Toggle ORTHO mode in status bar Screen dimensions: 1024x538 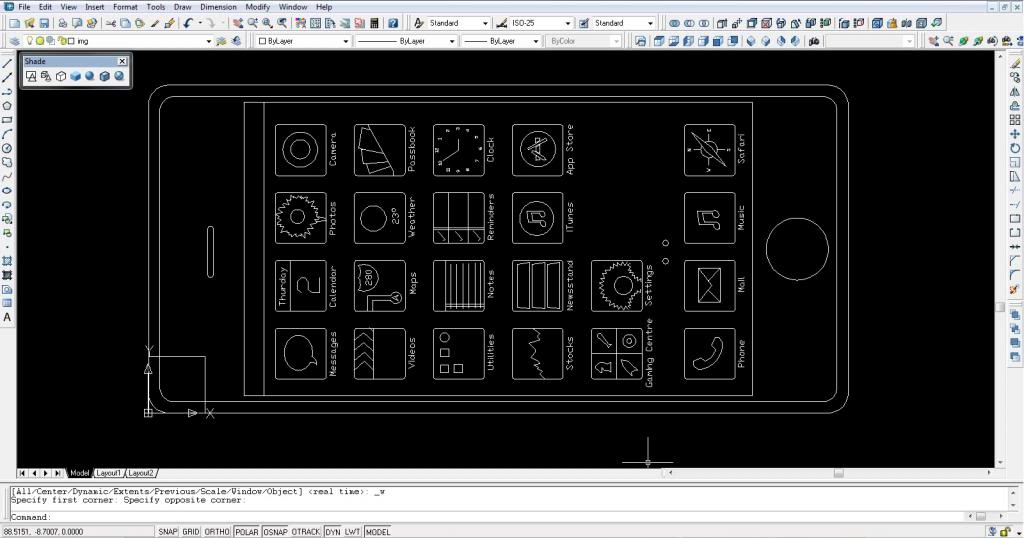[217, 532]
